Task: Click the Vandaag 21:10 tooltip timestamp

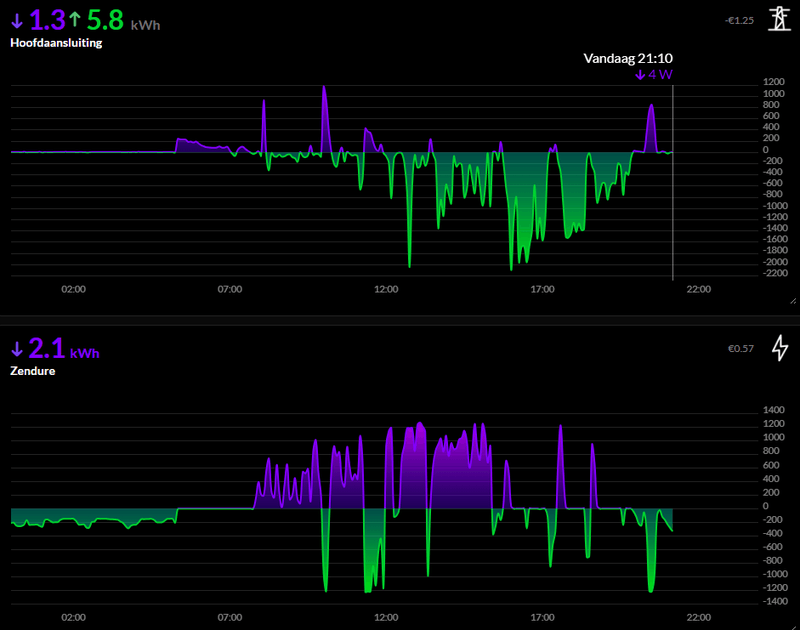Action: (x=628, y=58)
